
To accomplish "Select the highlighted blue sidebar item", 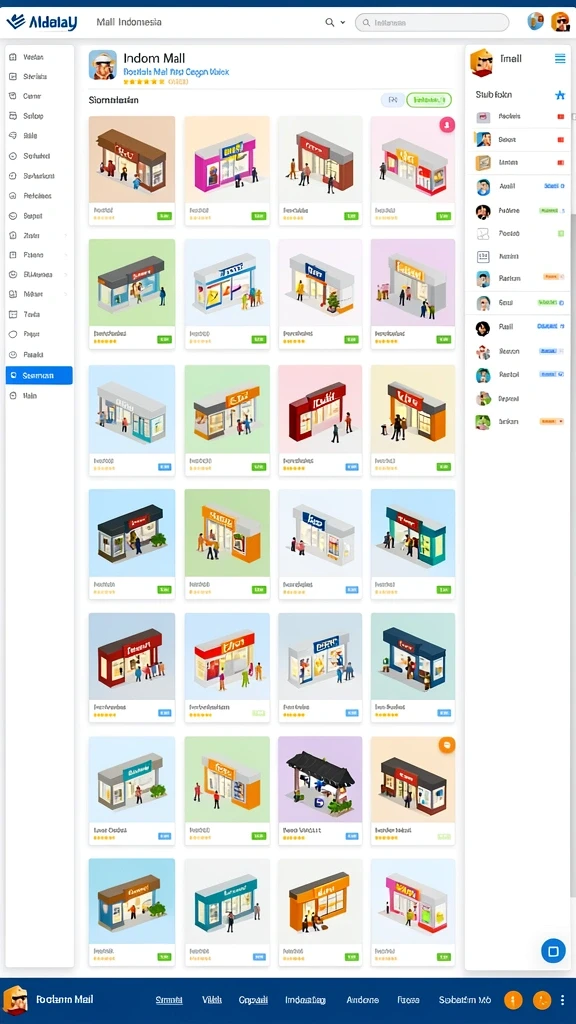I will coord(39,376).
